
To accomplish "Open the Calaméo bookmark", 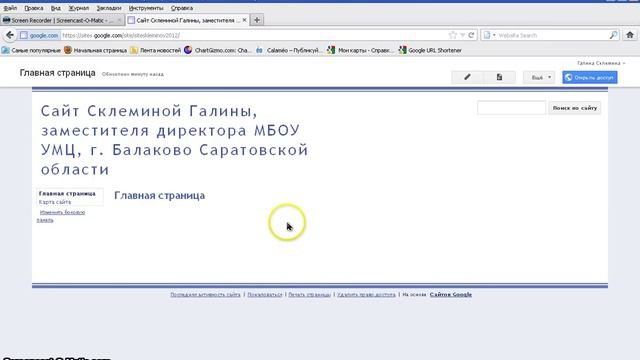I will (x=289, y=50).
